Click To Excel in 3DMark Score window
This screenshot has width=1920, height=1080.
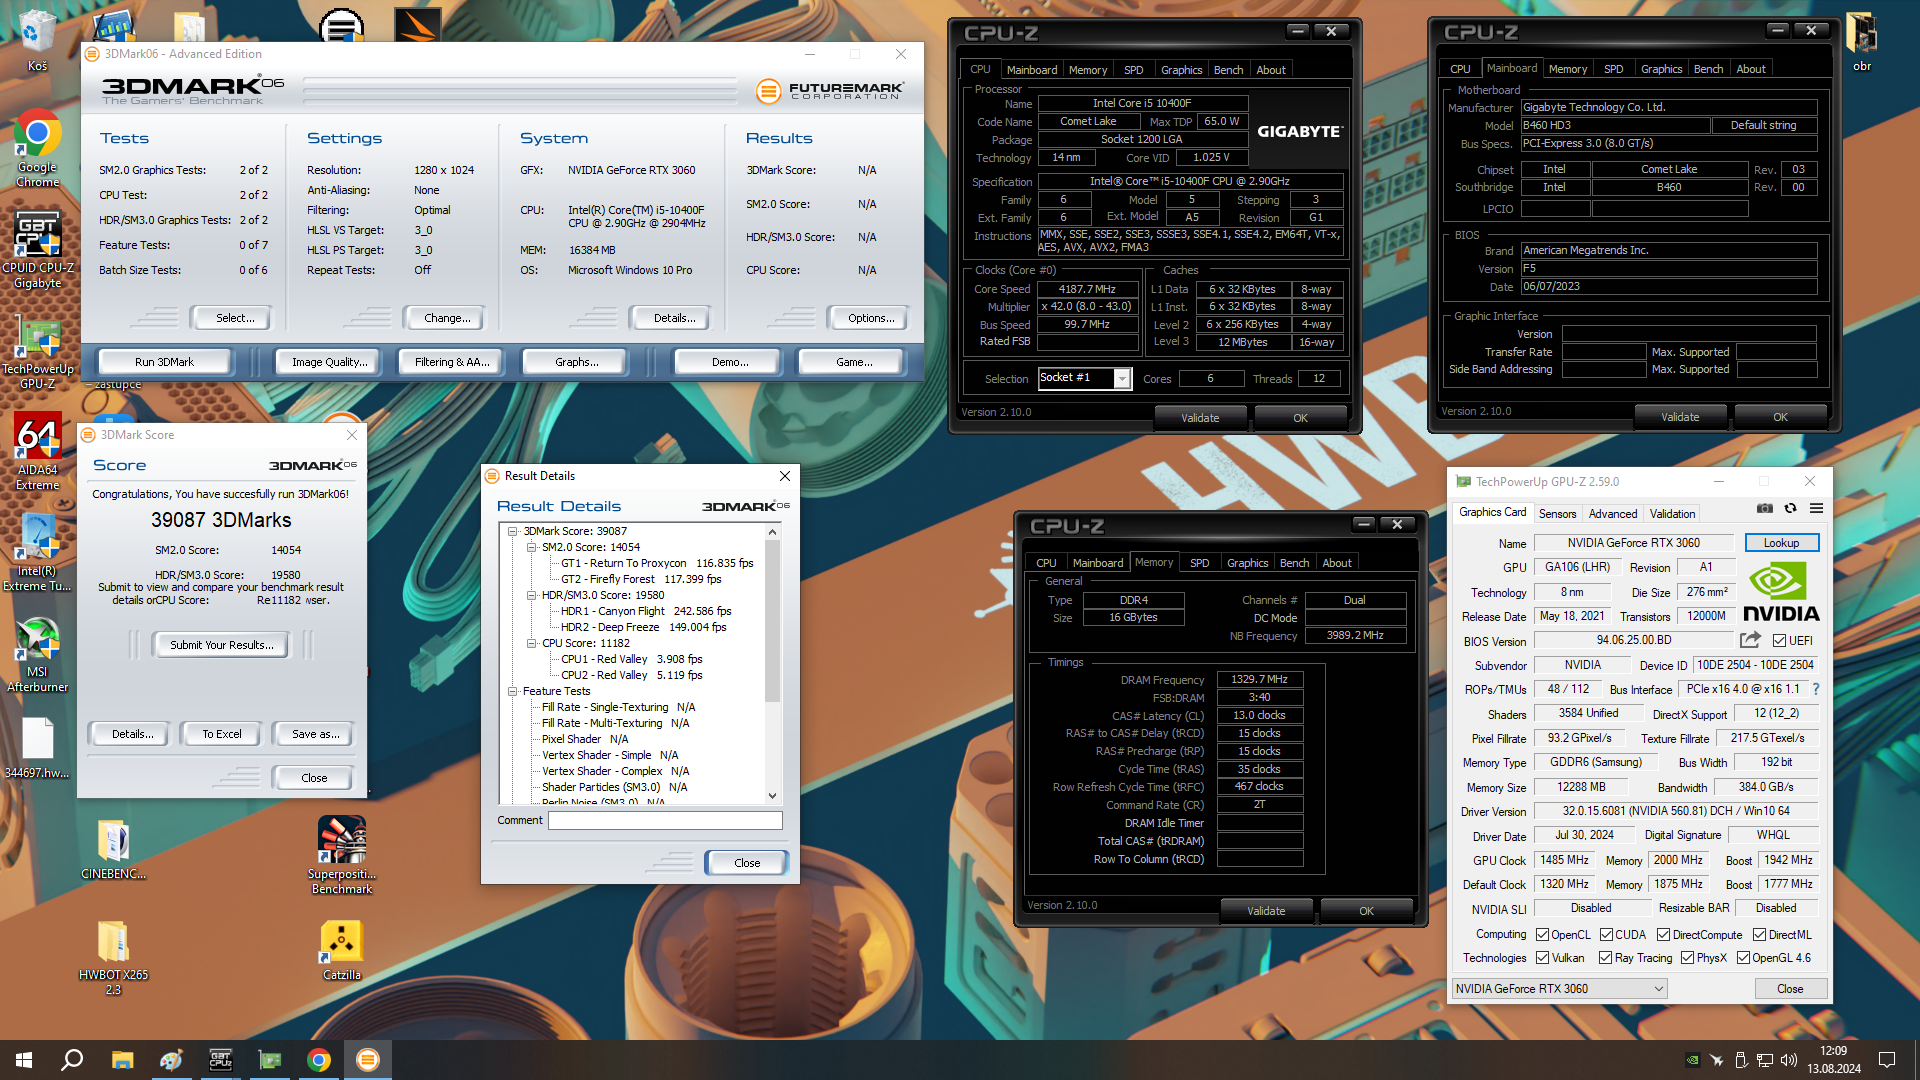click(222, 734)
